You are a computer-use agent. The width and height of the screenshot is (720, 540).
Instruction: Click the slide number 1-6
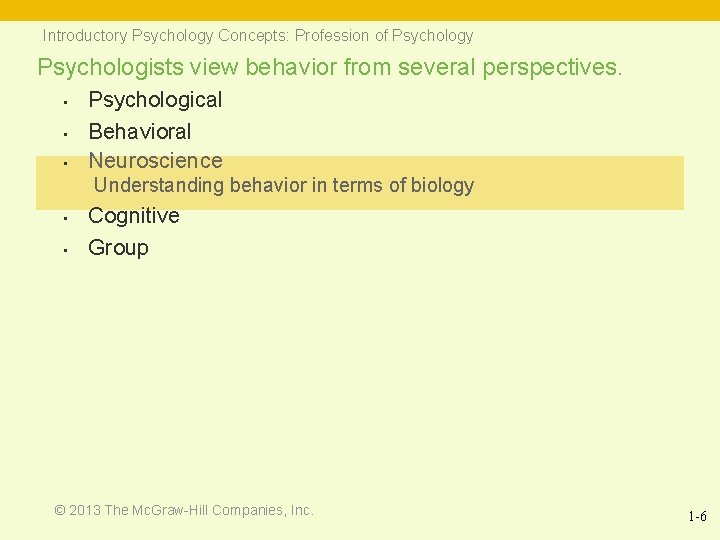coord(697,517)
